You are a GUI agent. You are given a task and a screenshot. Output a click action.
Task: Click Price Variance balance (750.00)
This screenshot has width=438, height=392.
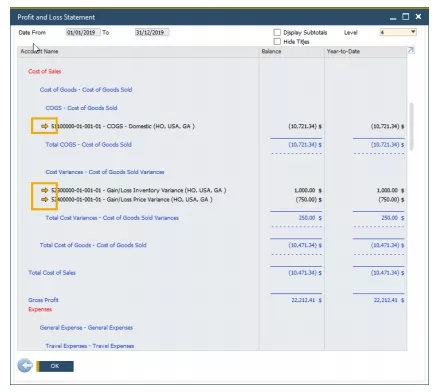308,200
